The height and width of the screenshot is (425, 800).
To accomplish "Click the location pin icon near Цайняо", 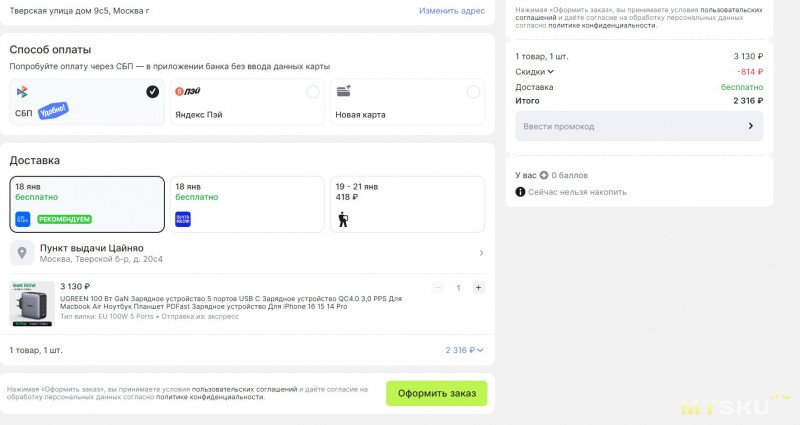I will [x=23, y=253].
